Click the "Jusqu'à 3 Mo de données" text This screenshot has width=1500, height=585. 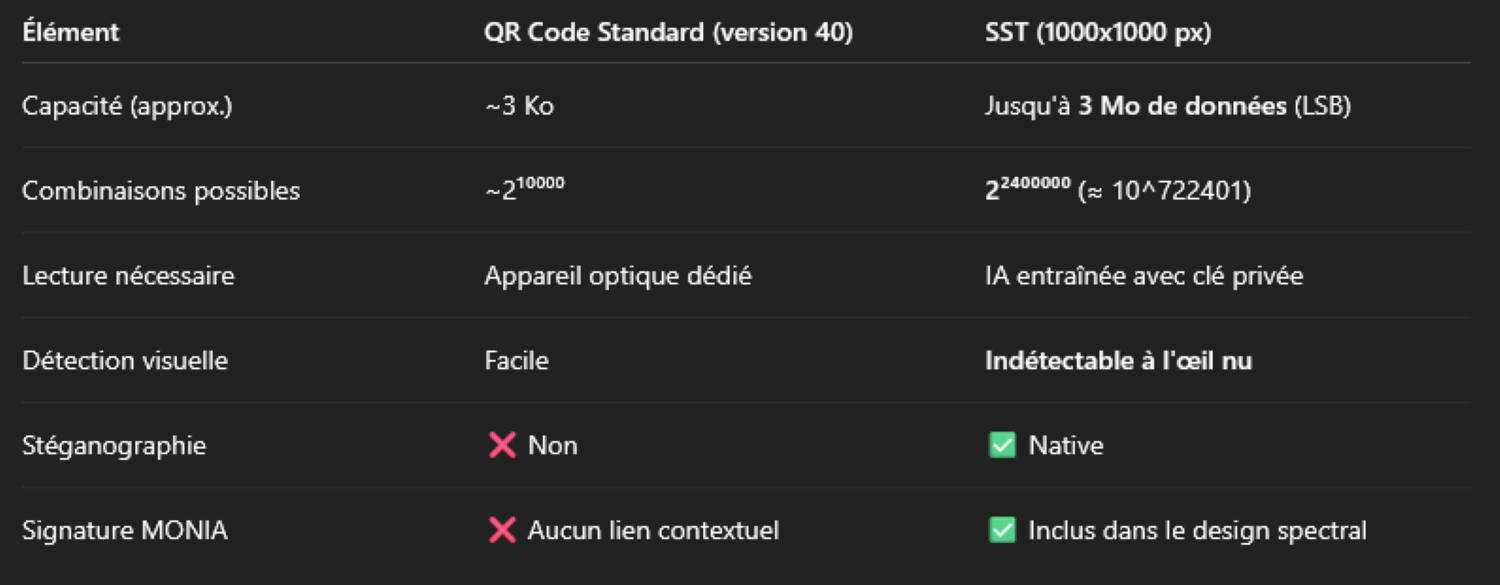(1135, 105)
